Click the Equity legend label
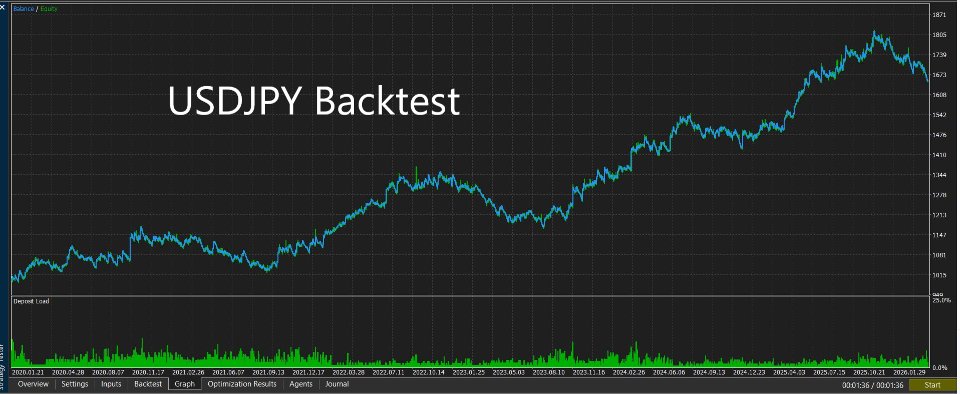960x394 pixels. [x=48, y=9]
